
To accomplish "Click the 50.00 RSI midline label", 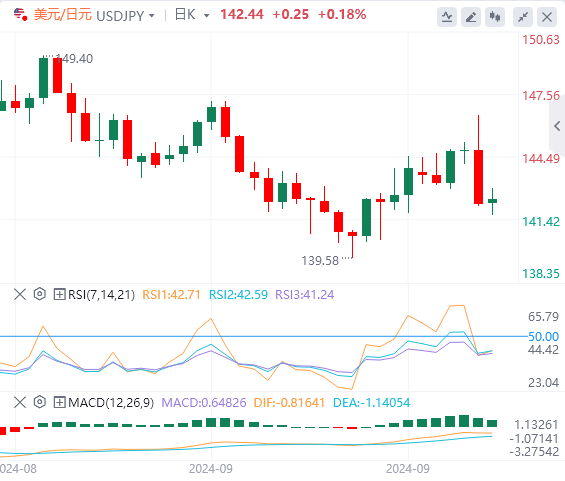I will pos(543,337).
